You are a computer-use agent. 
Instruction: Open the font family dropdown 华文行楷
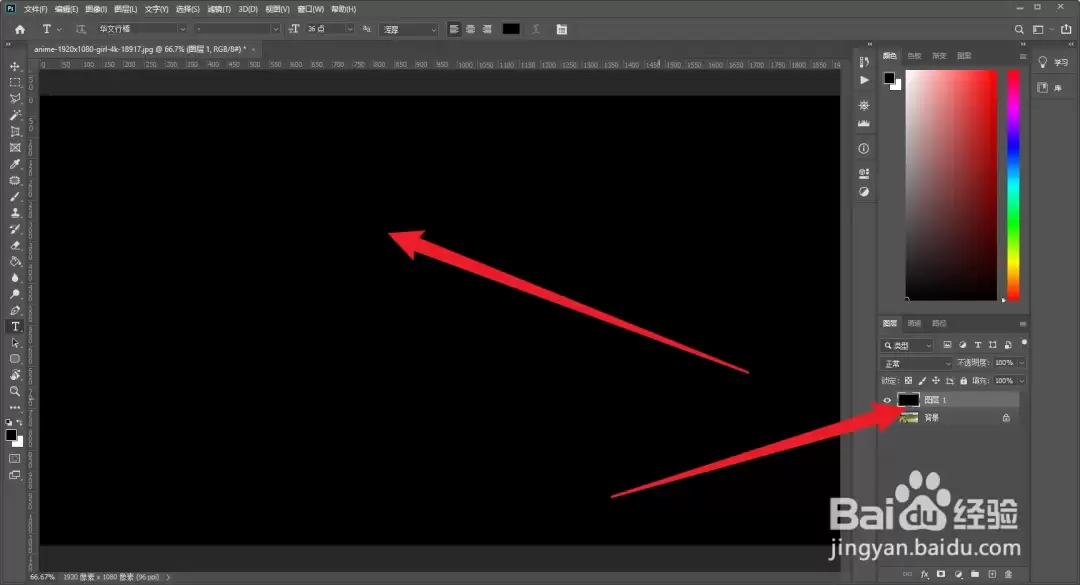tap(141, 29)
